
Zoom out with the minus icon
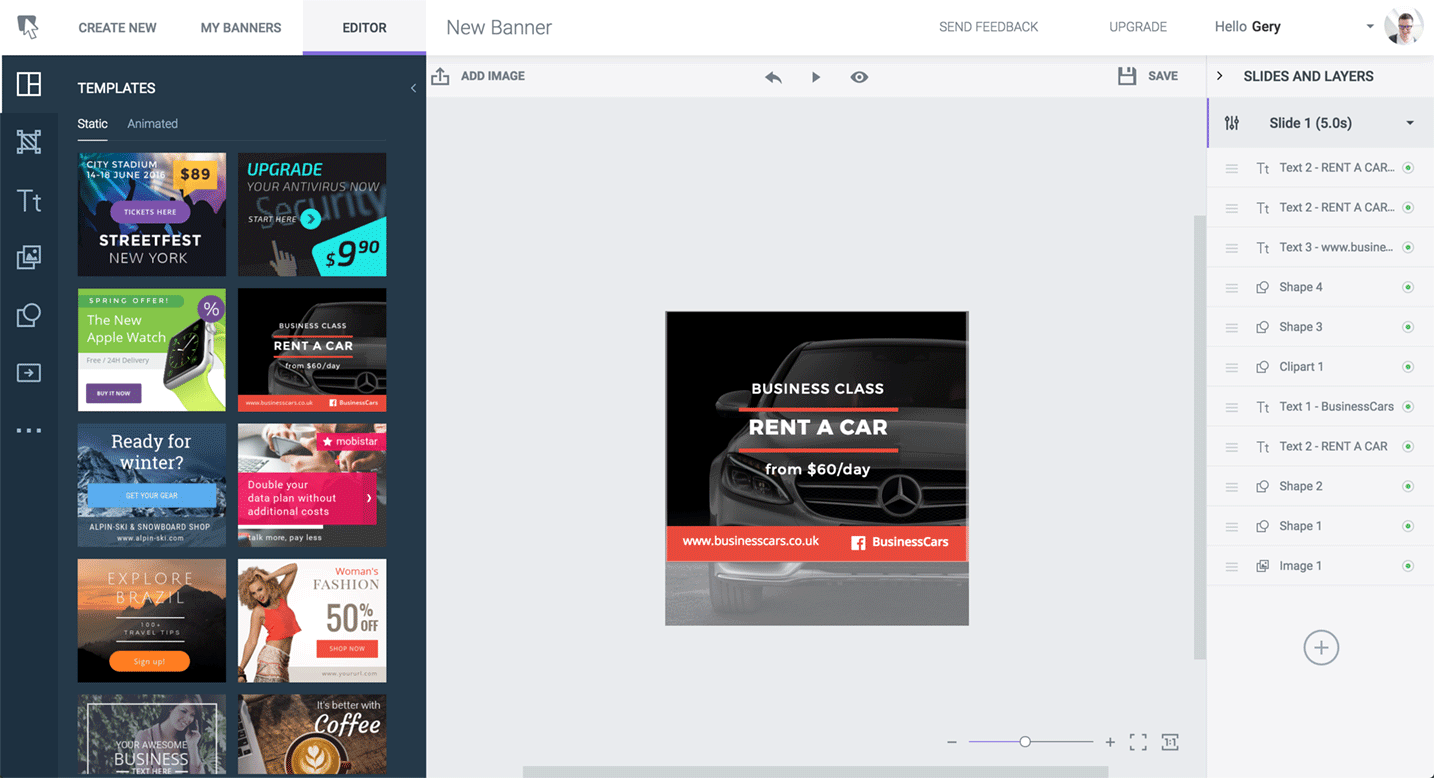pos(952,742)
